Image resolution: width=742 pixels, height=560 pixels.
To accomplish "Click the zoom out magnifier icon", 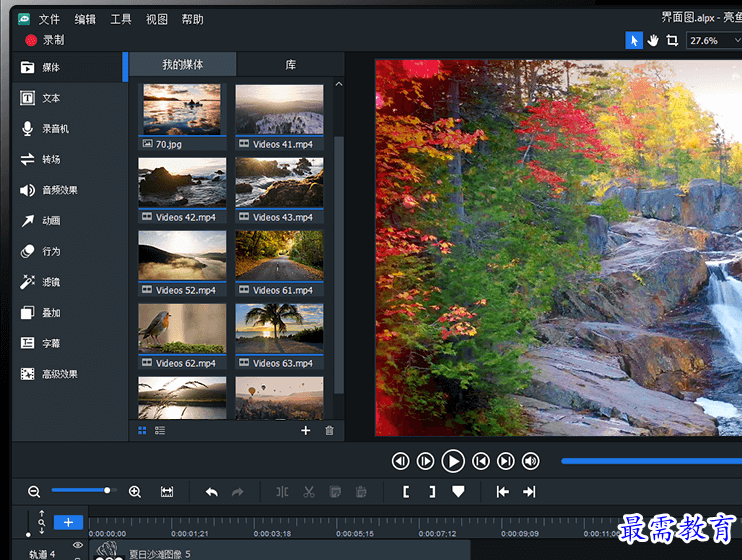I will click(x=34, y=491).
